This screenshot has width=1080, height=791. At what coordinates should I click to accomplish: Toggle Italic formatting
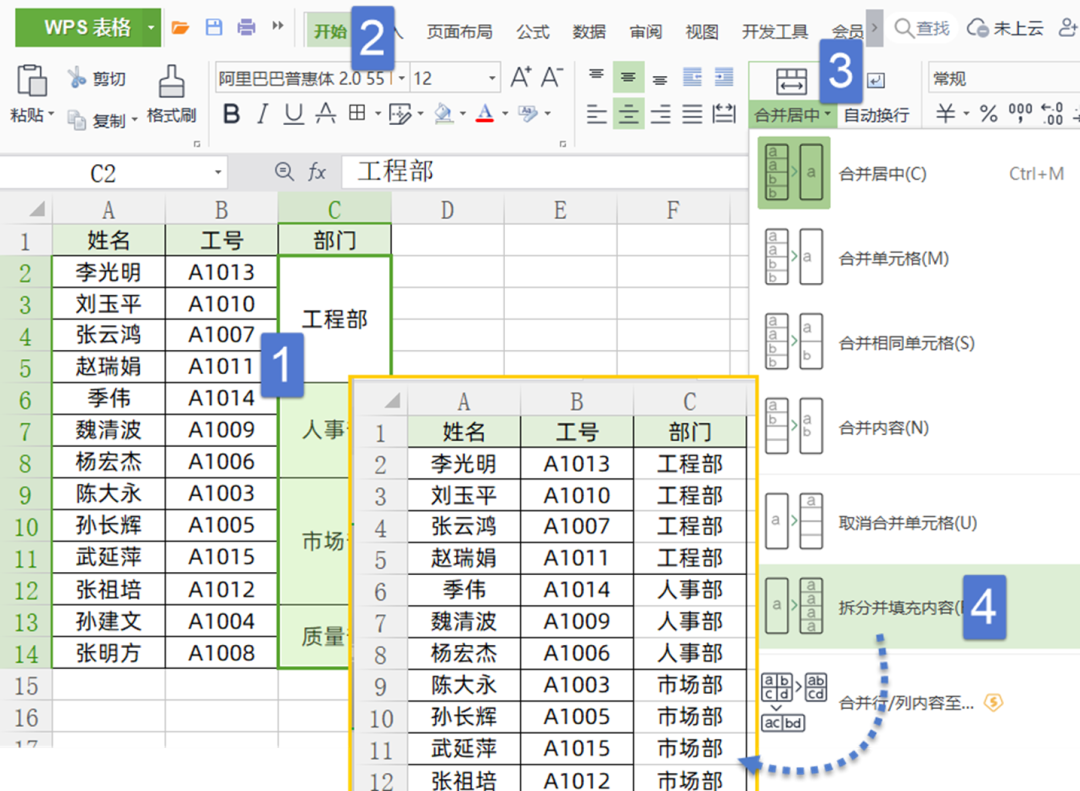(x=262, y=114)
